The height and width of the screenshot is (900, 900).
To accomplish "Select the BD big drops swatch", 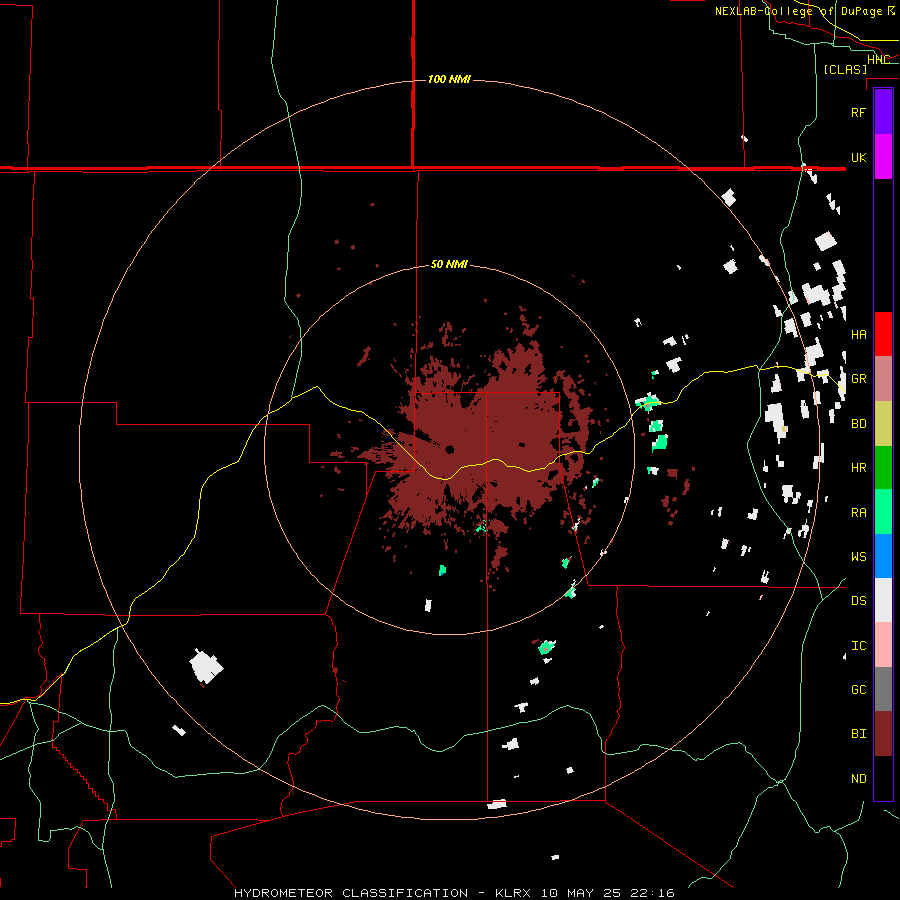I will (883, 424).
